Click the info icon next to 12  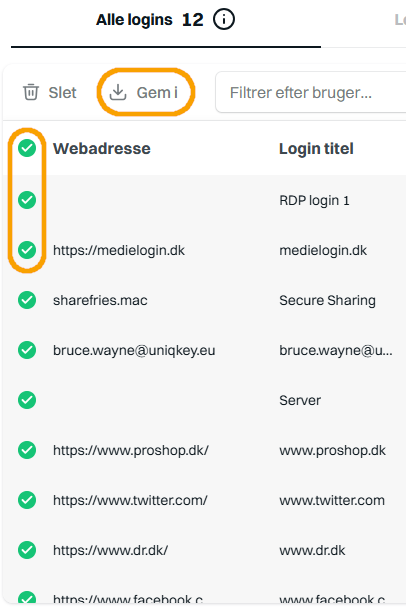pos(224,19)
